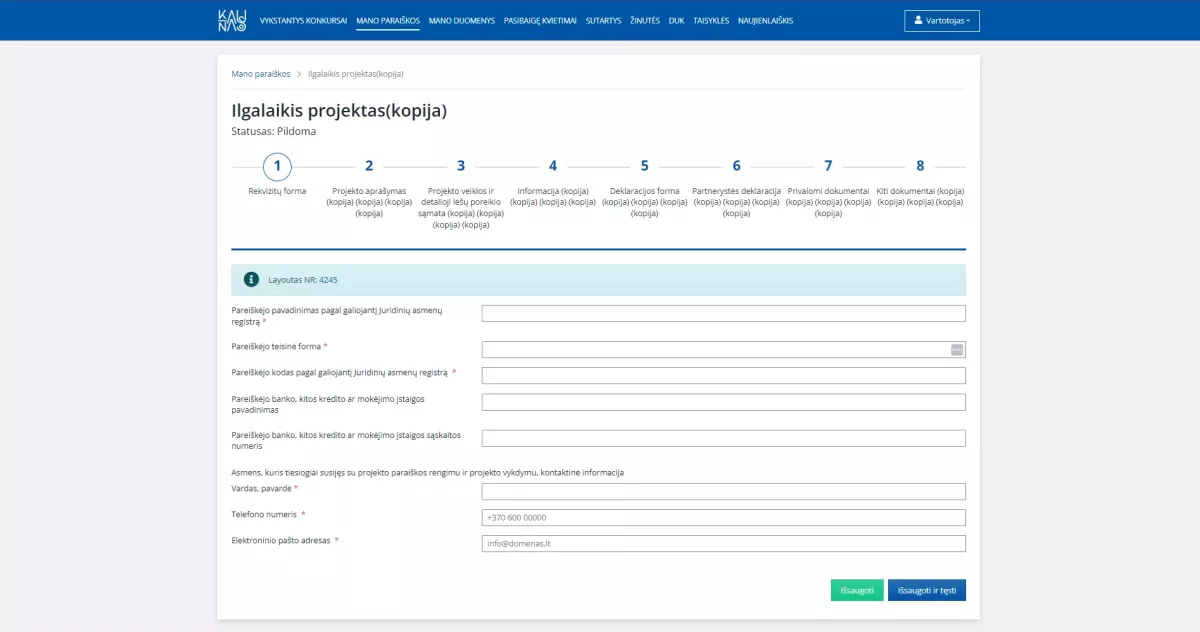Select step 6 Partnerystės deklaracija
Image resolution: width=1200 pixels, height=632 pixels.
pos(736,166)
